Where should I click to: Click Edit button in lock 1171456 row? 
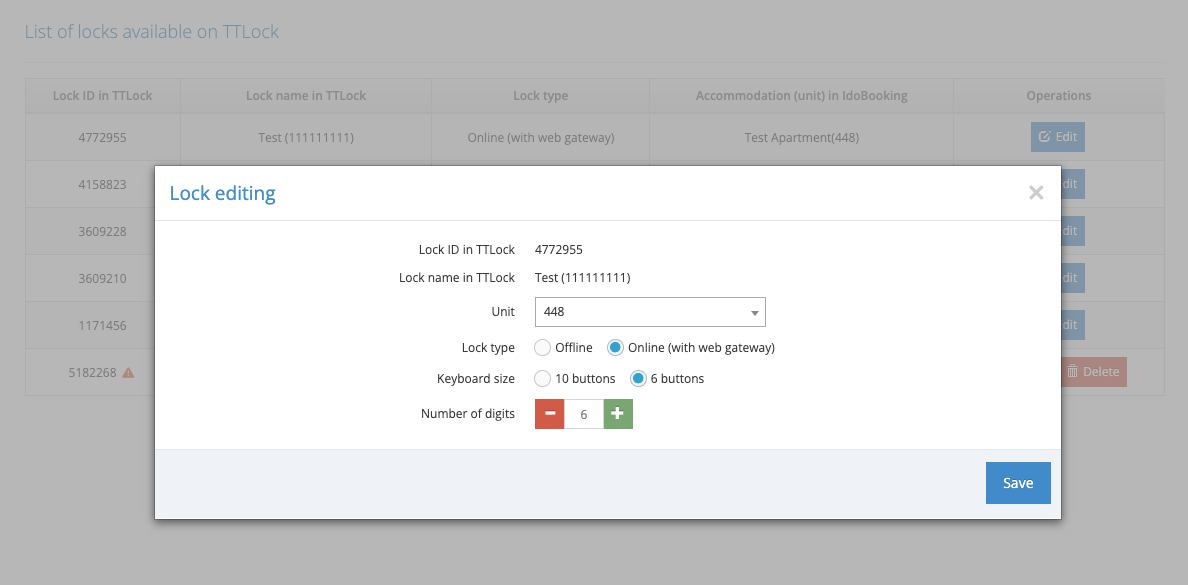coord(1070,325)
